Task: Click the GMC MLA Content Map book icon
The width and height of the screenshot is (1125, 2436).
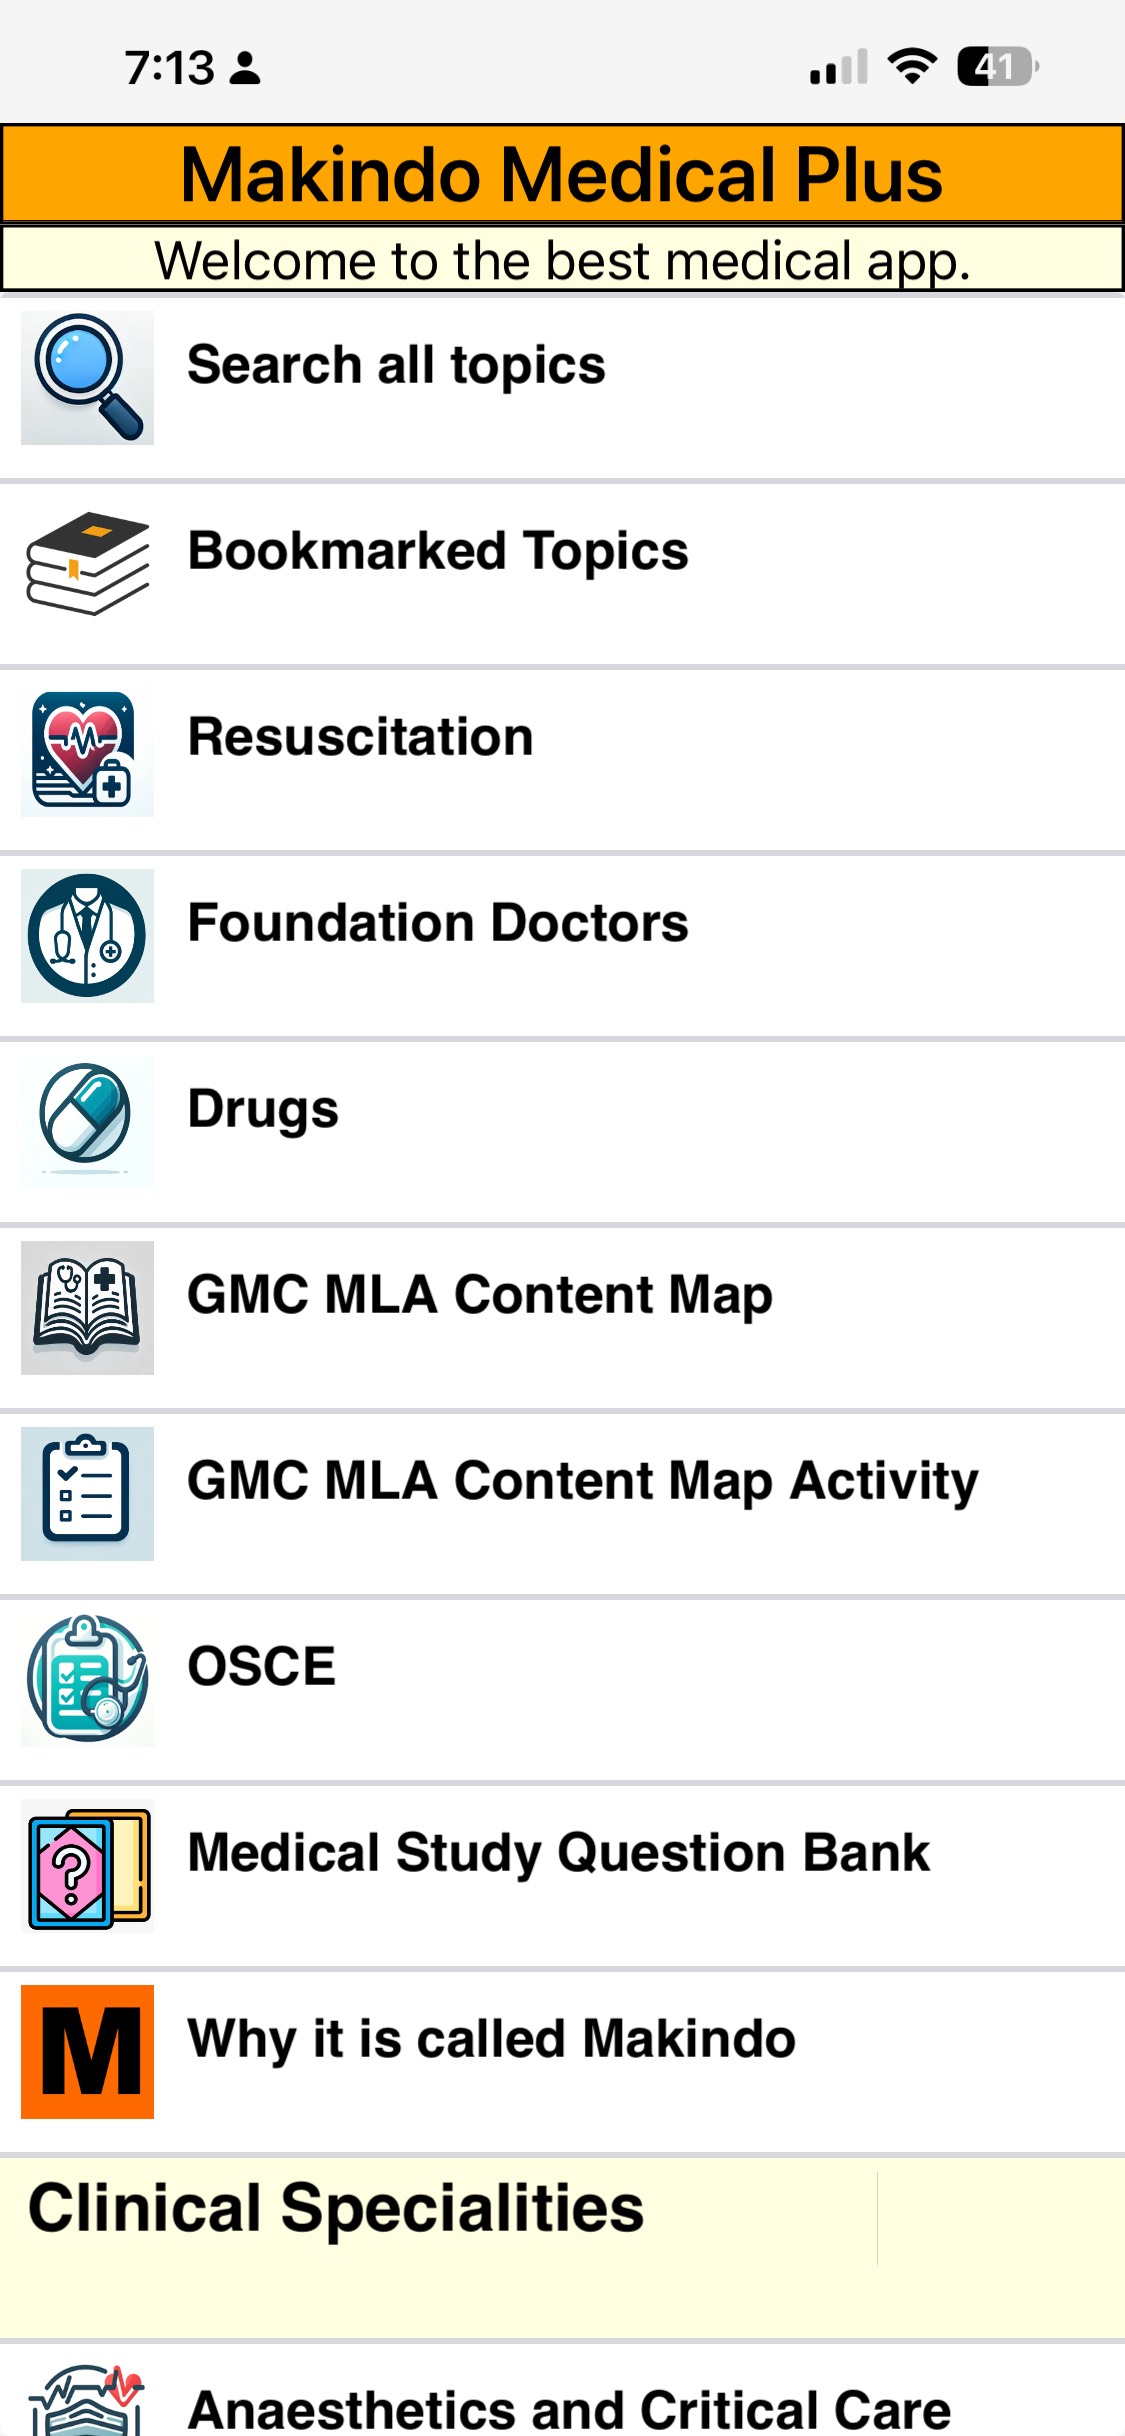Action: pos(87,1308)
